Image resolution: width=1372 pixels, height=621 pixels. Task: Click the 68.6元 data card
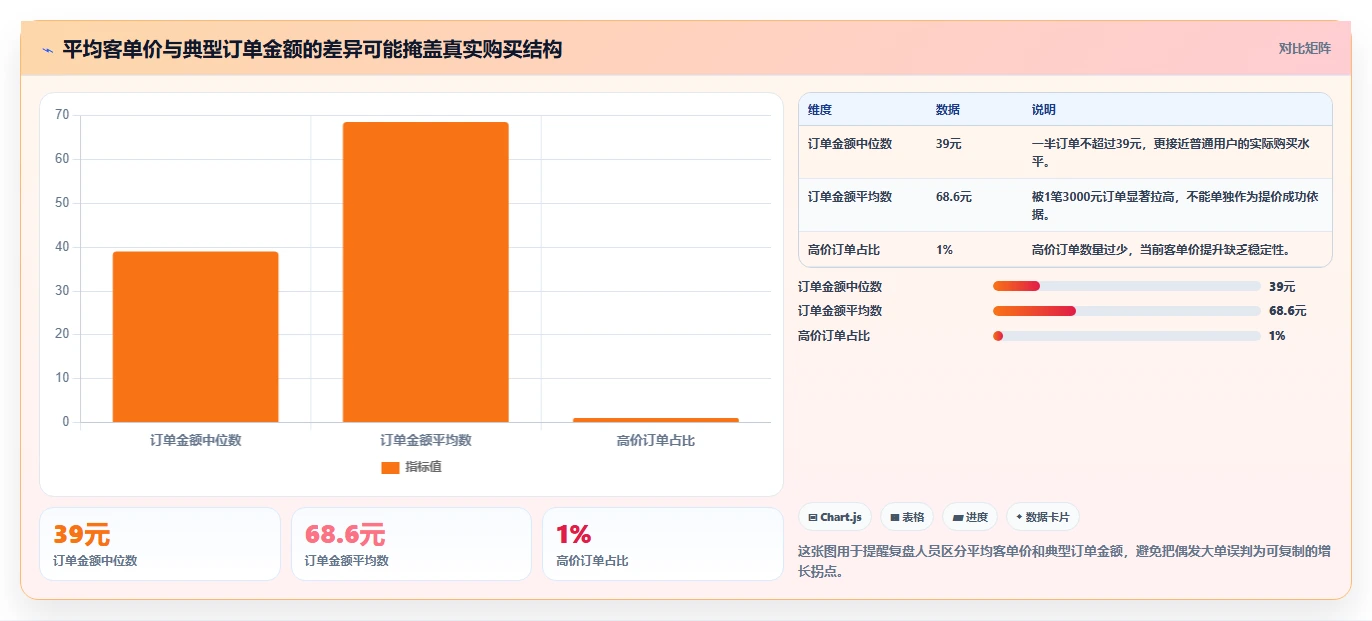411,544
